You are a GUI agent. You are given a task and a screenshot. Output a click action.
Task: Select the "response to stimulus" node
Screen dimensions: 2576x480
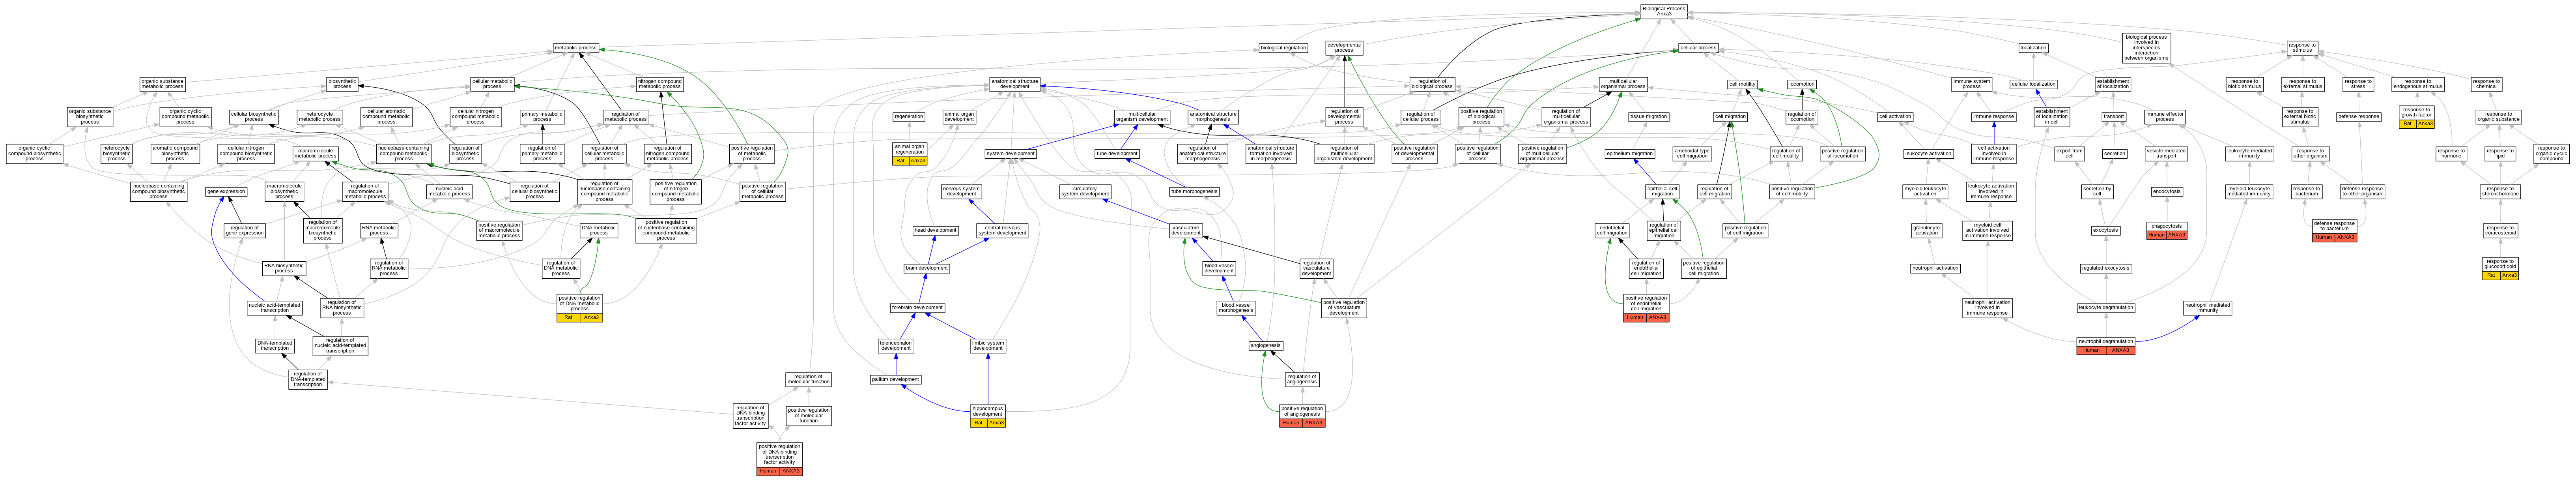pos(2302,48)
